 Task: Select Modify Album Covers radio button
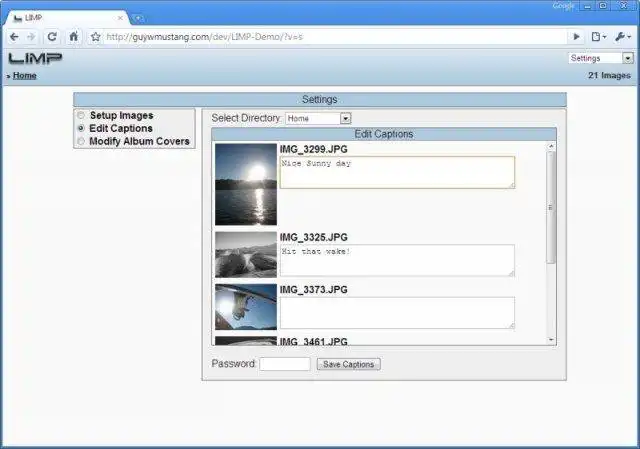tap(81, 141)
